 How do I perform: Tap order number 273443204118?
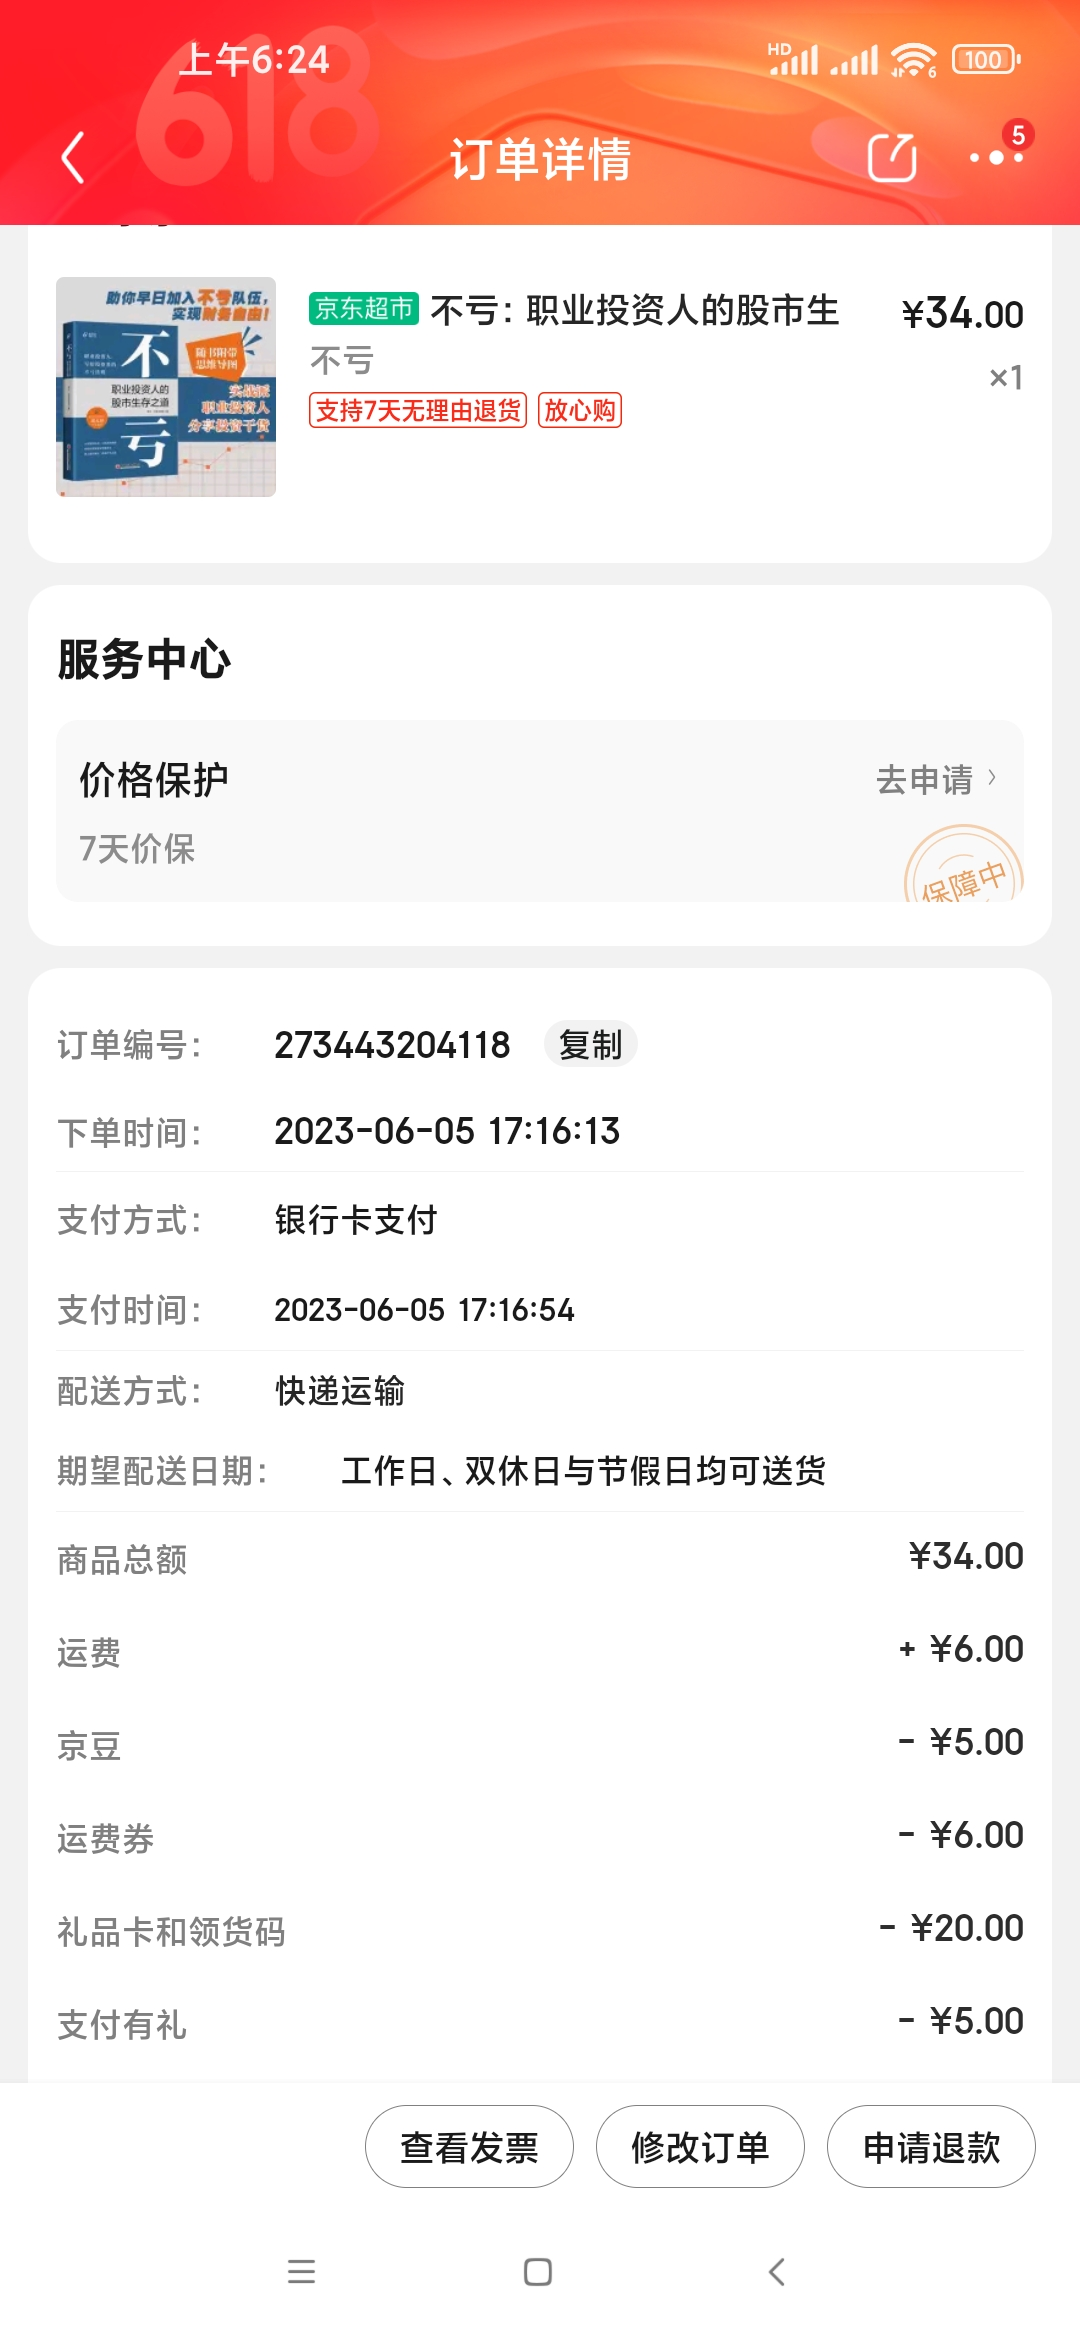(x=392, y=1045)
